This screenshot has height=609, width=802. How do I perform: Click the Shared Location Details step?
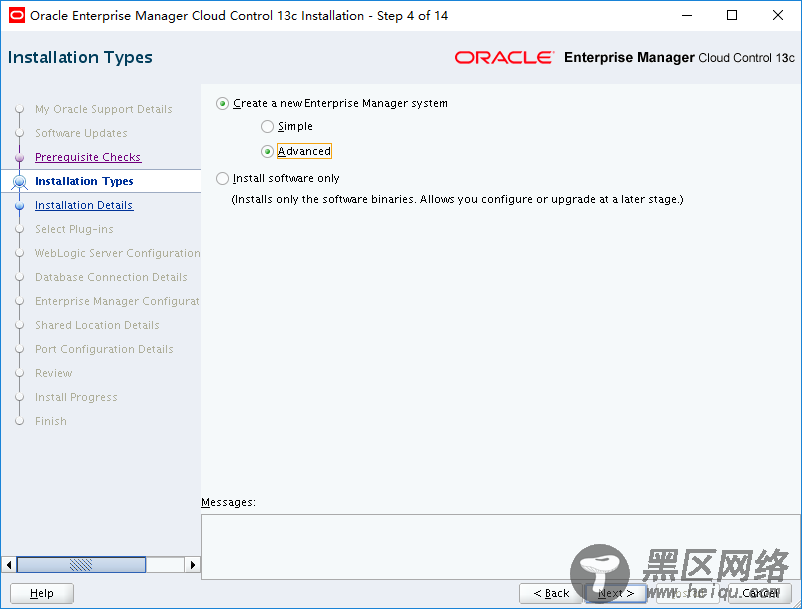97,325
